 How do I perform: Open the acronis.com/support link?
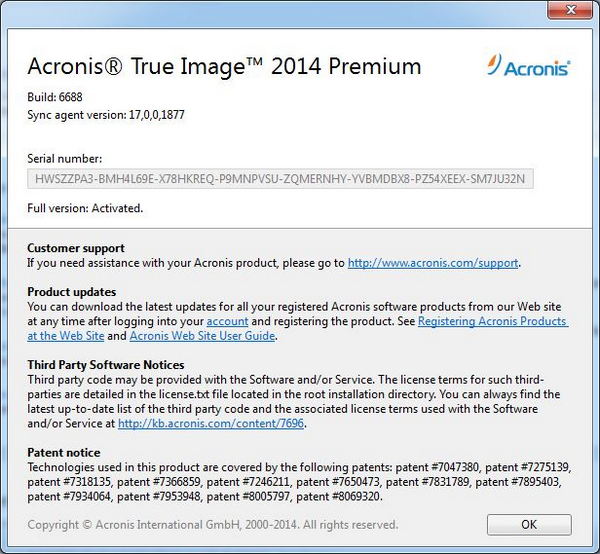click(x=432, y=263)
